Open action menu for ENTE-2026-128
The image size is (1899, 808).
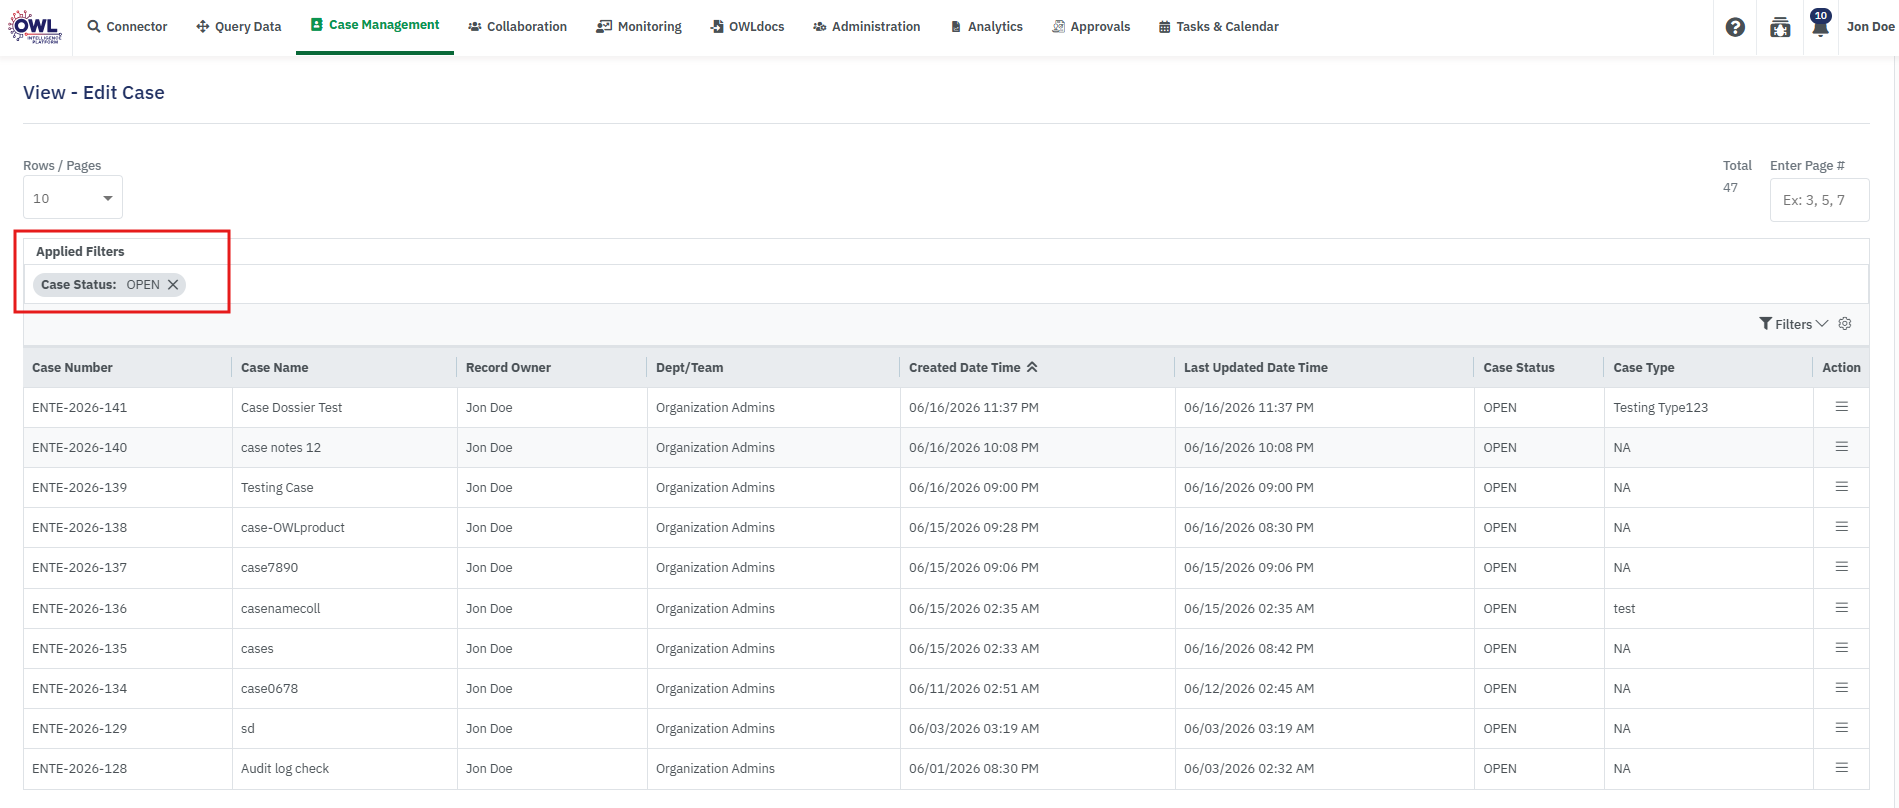[x=1841, y=768]
